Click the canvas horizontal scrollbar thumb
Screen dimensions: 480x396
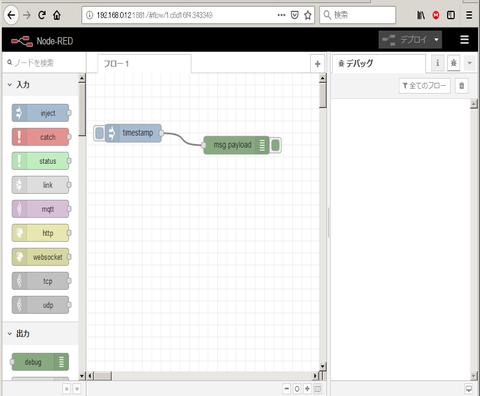(x=103, y=376)
